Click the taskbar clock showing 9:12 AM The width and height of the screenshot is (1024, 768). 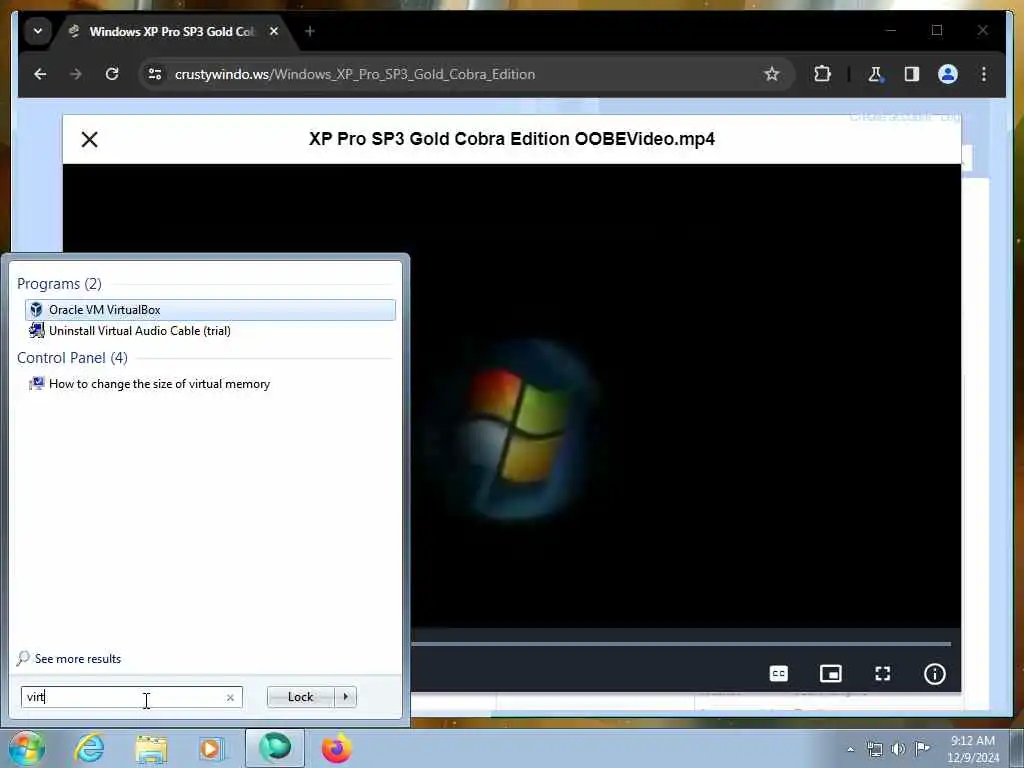973,749
